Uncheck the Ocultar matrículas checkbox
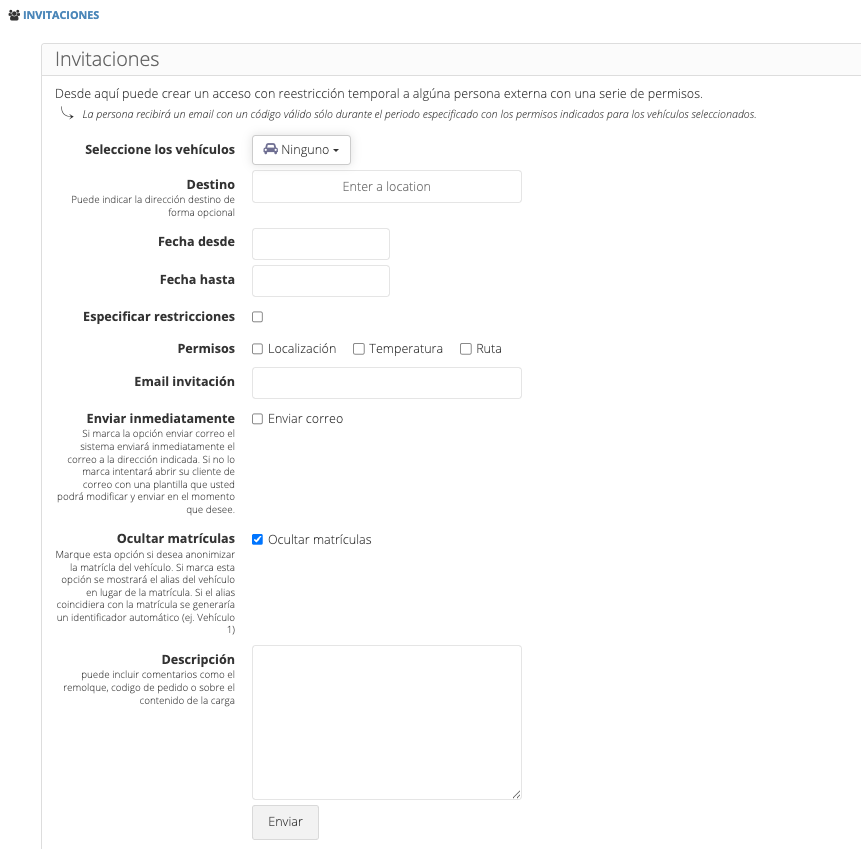Screen dimensions: 861x849 (258, 540)
